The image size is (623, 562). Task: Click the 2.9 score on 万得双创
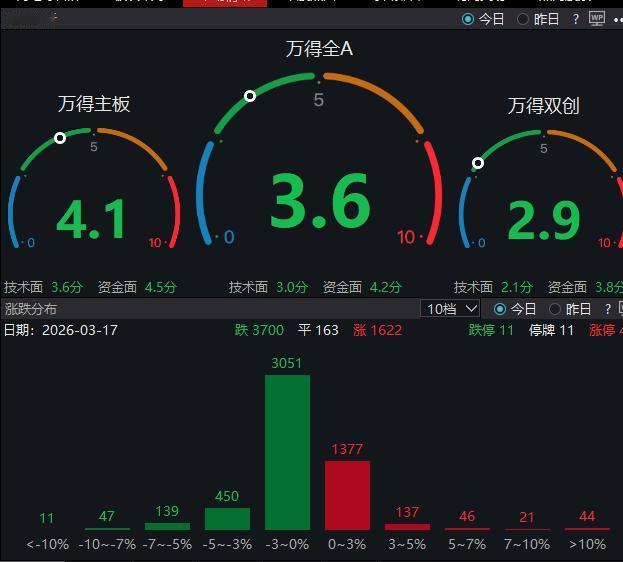pos(544,221)
